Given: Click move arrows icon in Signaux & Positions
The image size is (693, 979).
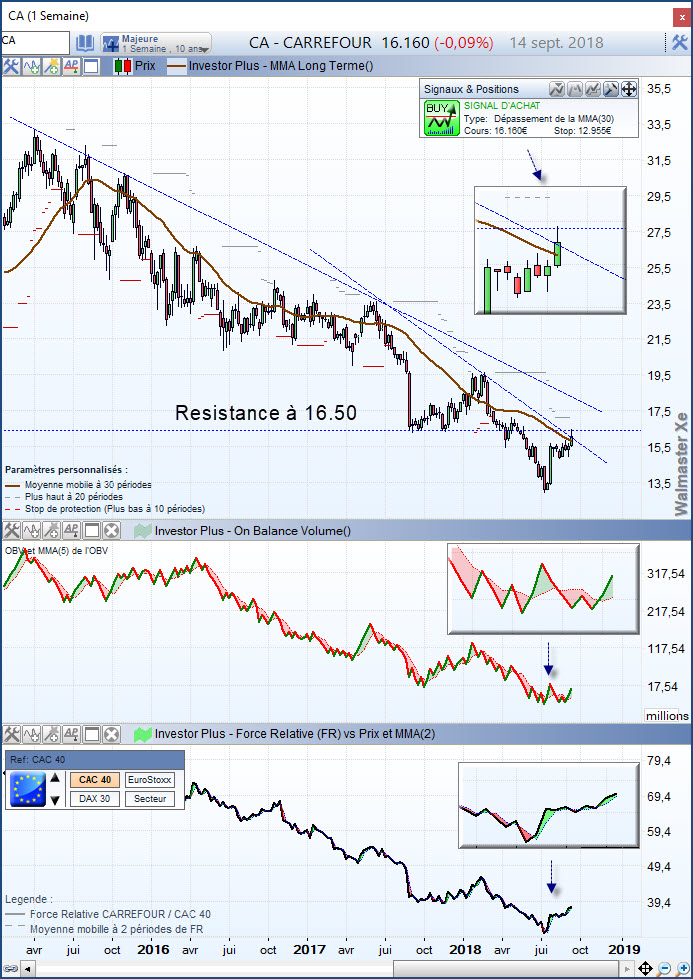Looking at the screenshot, I should coord(629,89).
